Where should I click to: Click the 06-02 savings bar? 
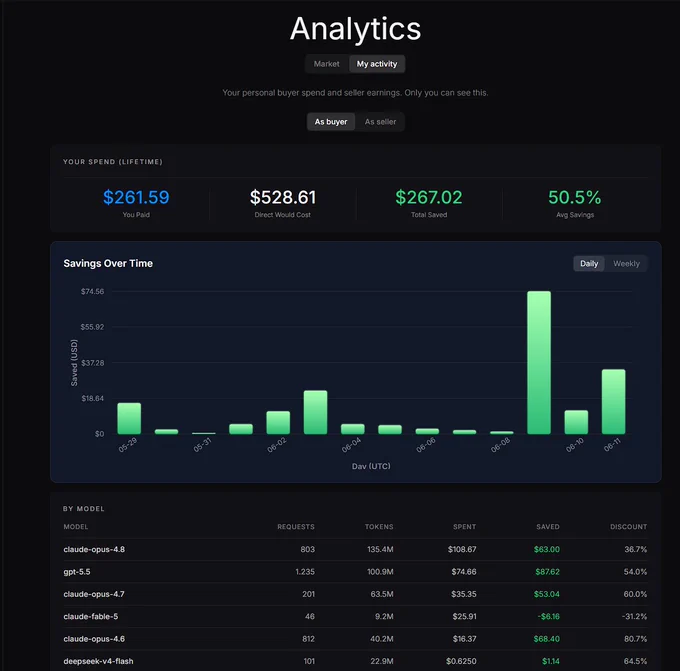point(278,422)
